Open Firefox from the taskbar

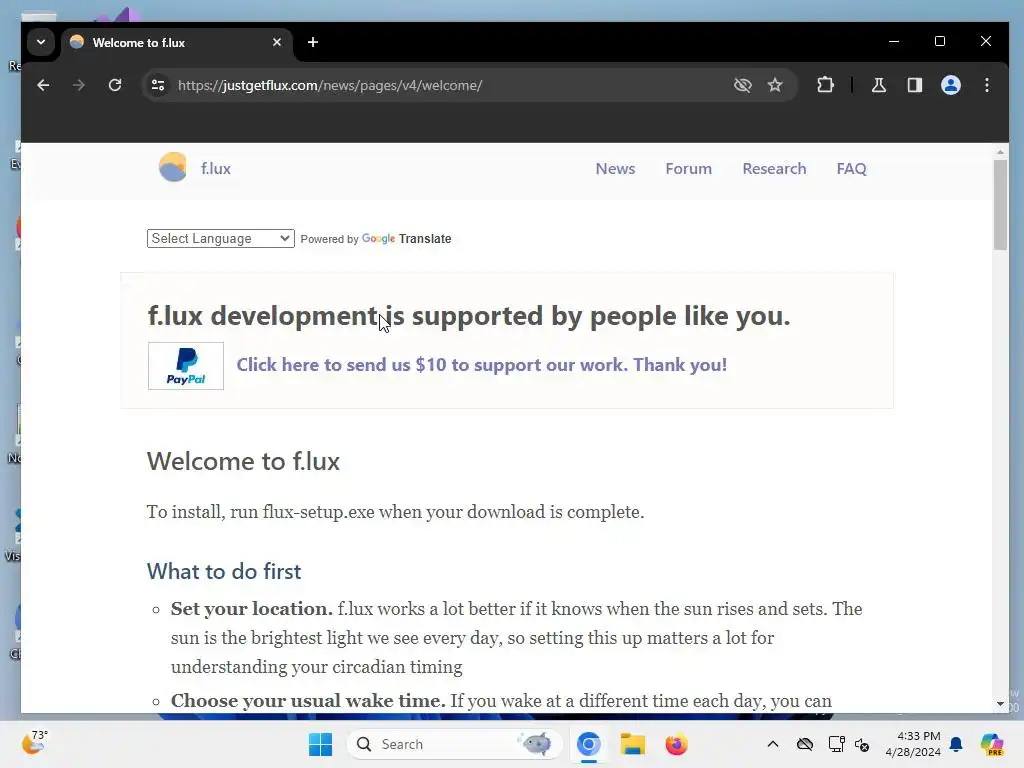676,744
